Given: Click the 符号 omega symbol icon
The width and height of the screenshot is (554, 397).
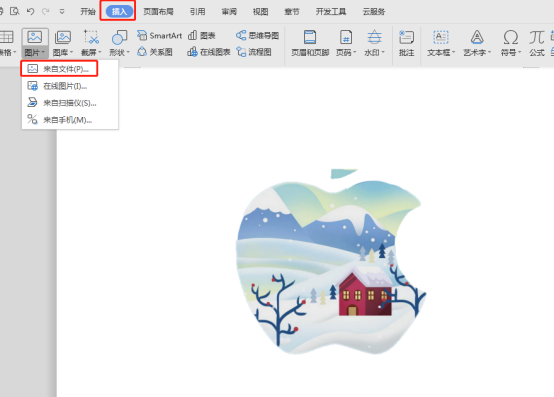Looking at the screenshot, I should [511, 37].
